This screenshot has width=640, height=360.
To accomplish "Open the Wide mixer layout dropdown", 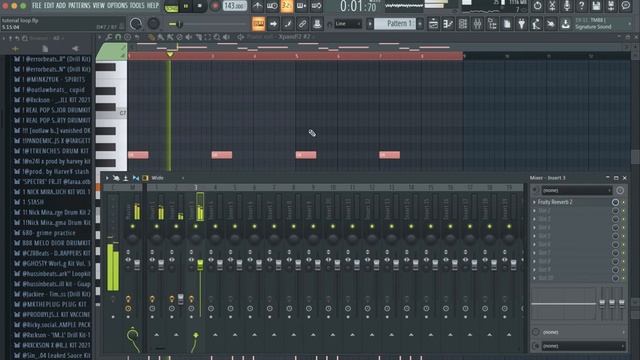I will click(167, 178).
